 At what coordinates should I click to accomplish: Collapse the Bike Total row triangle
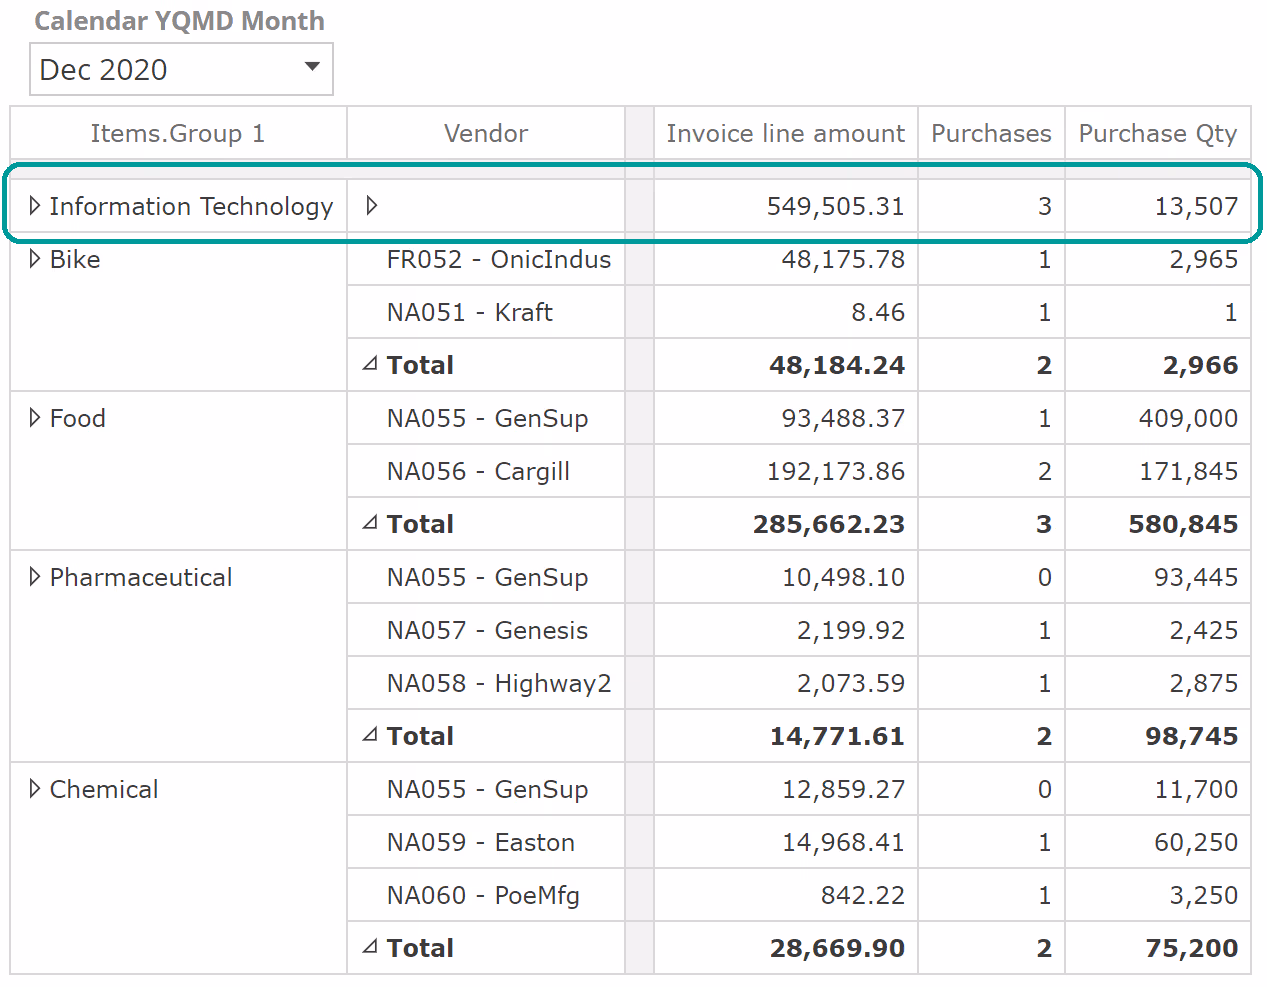[370, 364]
